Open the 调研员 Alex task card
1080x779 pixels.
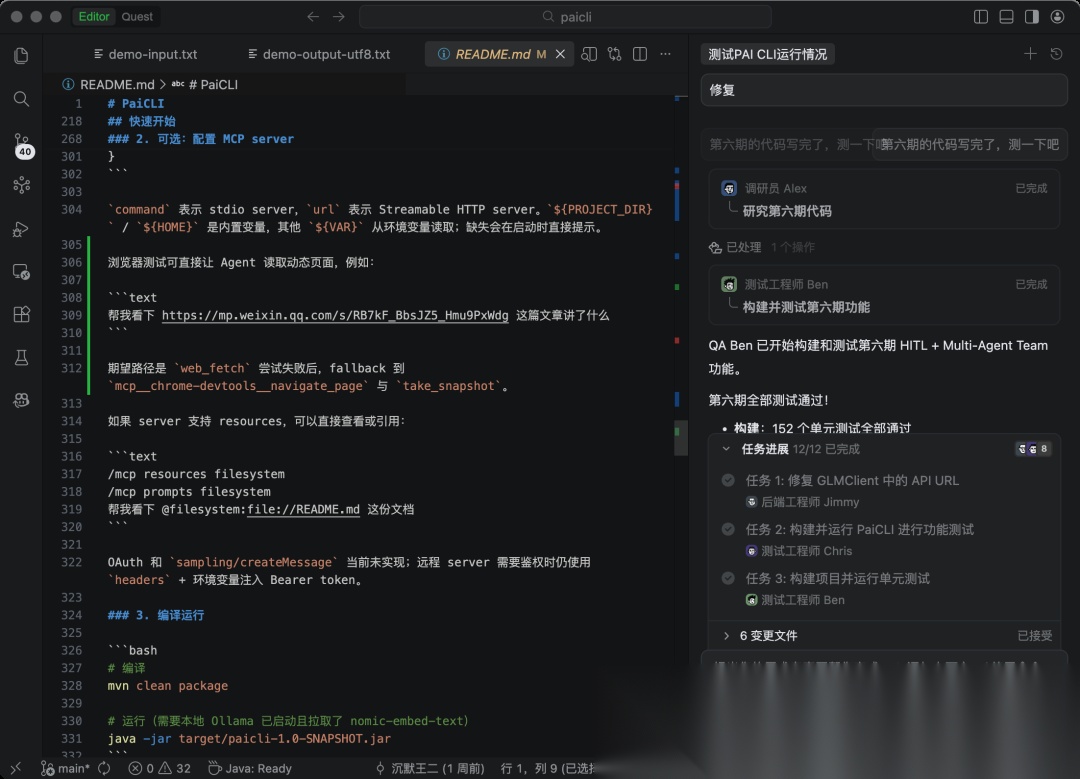(884, 199)
